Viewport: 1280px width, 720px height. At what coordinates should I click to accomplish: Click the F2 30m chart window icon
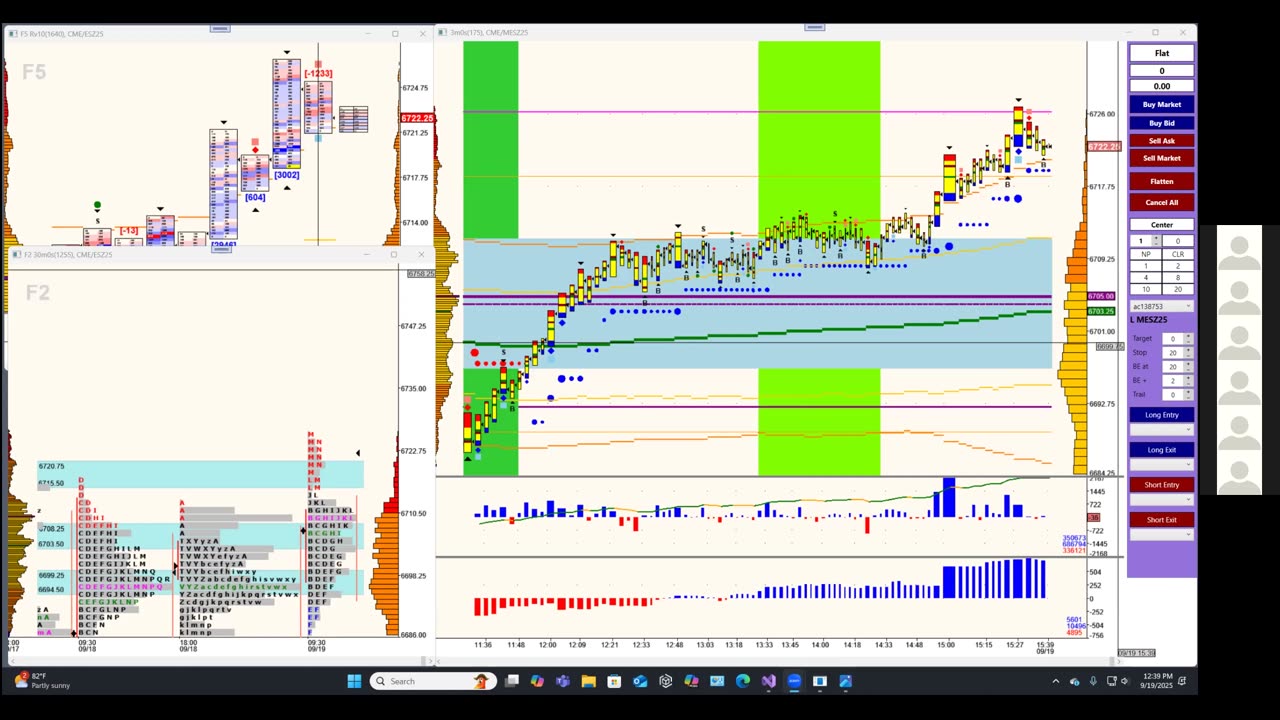tap(16, 255)
